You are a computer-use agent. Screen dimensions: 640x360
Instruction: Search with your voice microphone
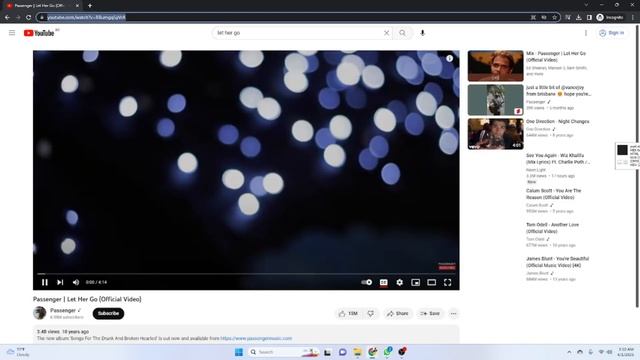pyautogui.click(x=422, y=33)
